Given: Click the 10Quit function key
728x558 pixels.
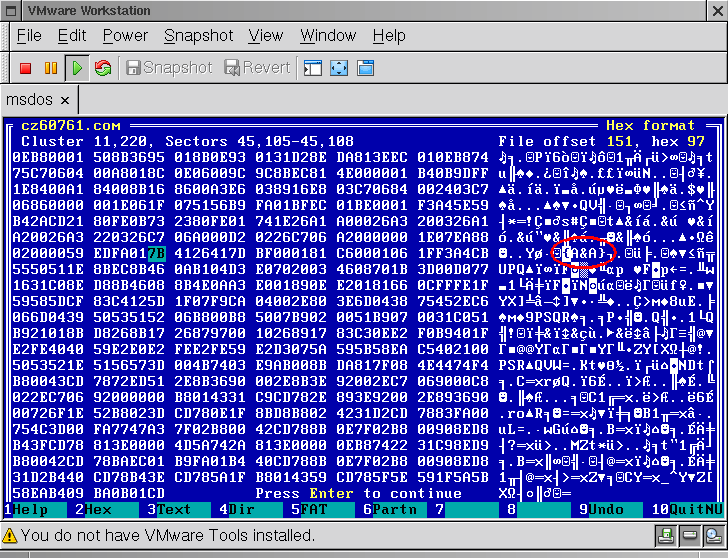Looking at the screenshot, I should coord(687,509).
